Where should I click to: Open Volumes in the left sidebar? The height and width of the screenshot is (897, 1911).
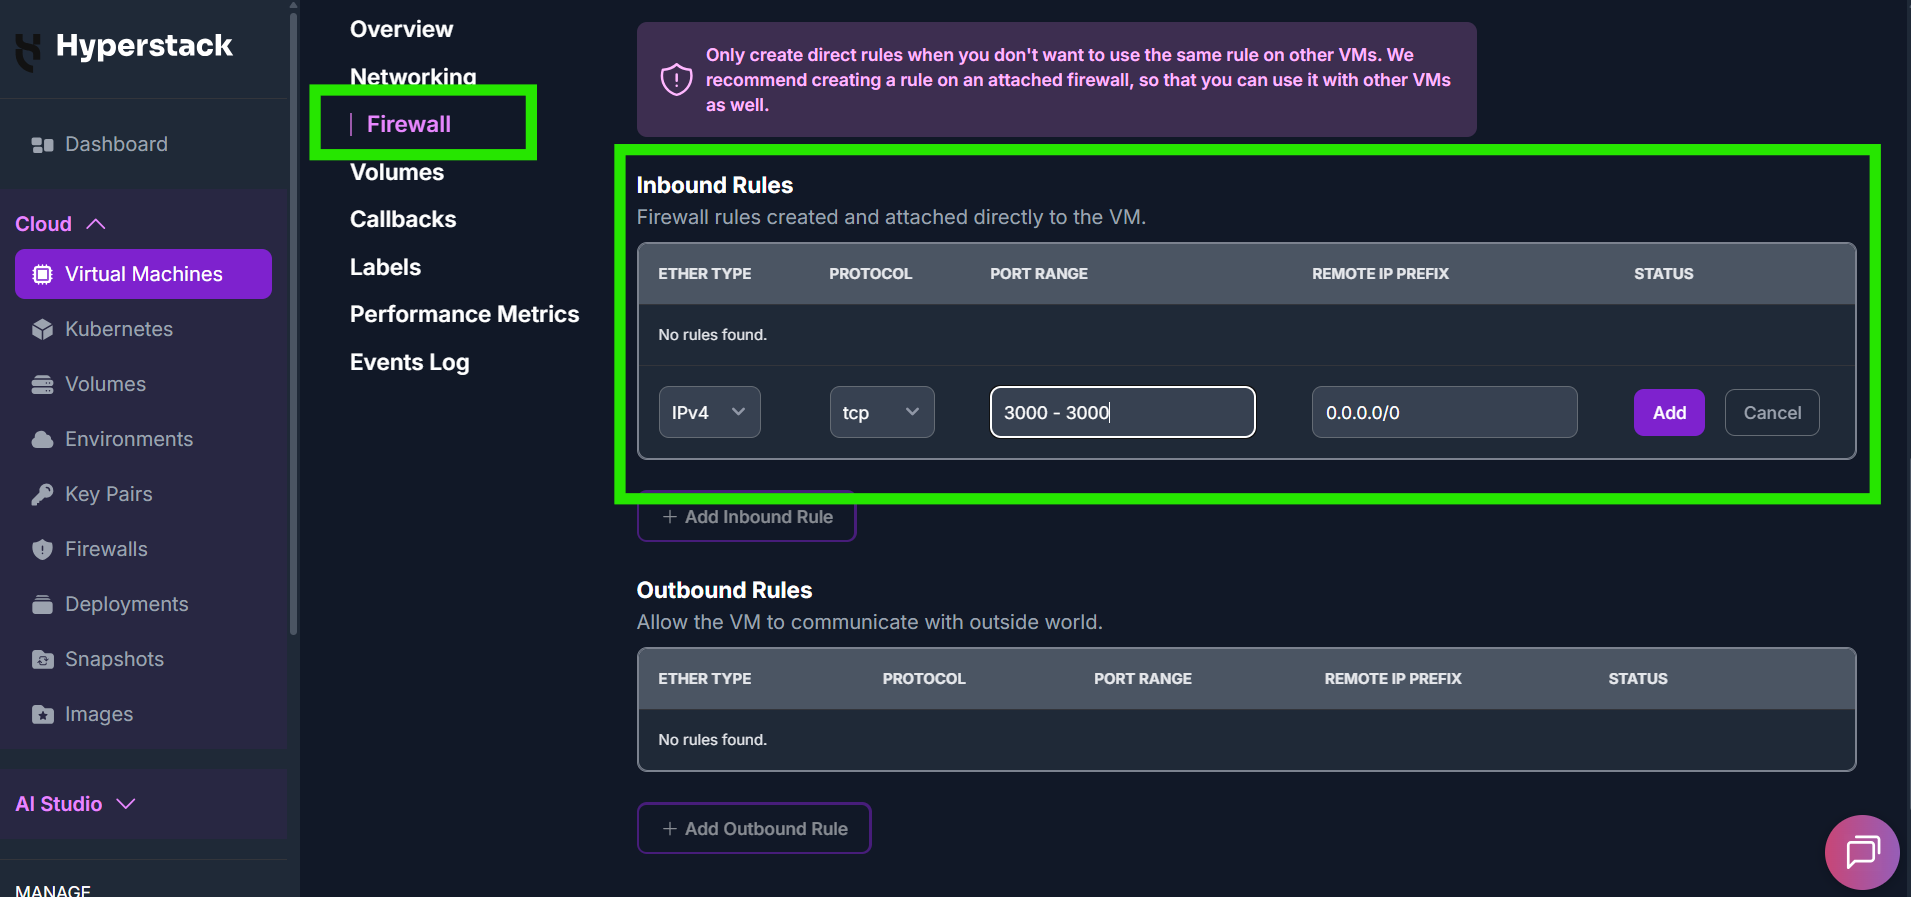105,384
